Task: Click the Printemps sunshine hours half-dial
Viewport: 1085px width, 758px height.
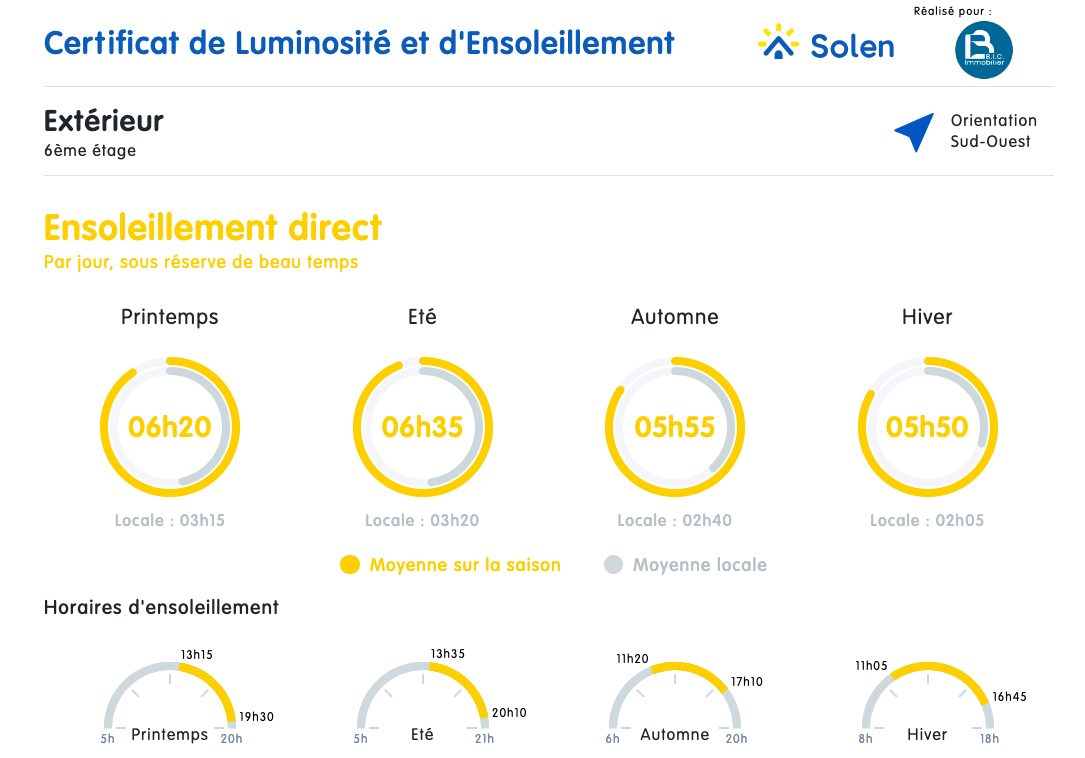Action: pos(170,700)
